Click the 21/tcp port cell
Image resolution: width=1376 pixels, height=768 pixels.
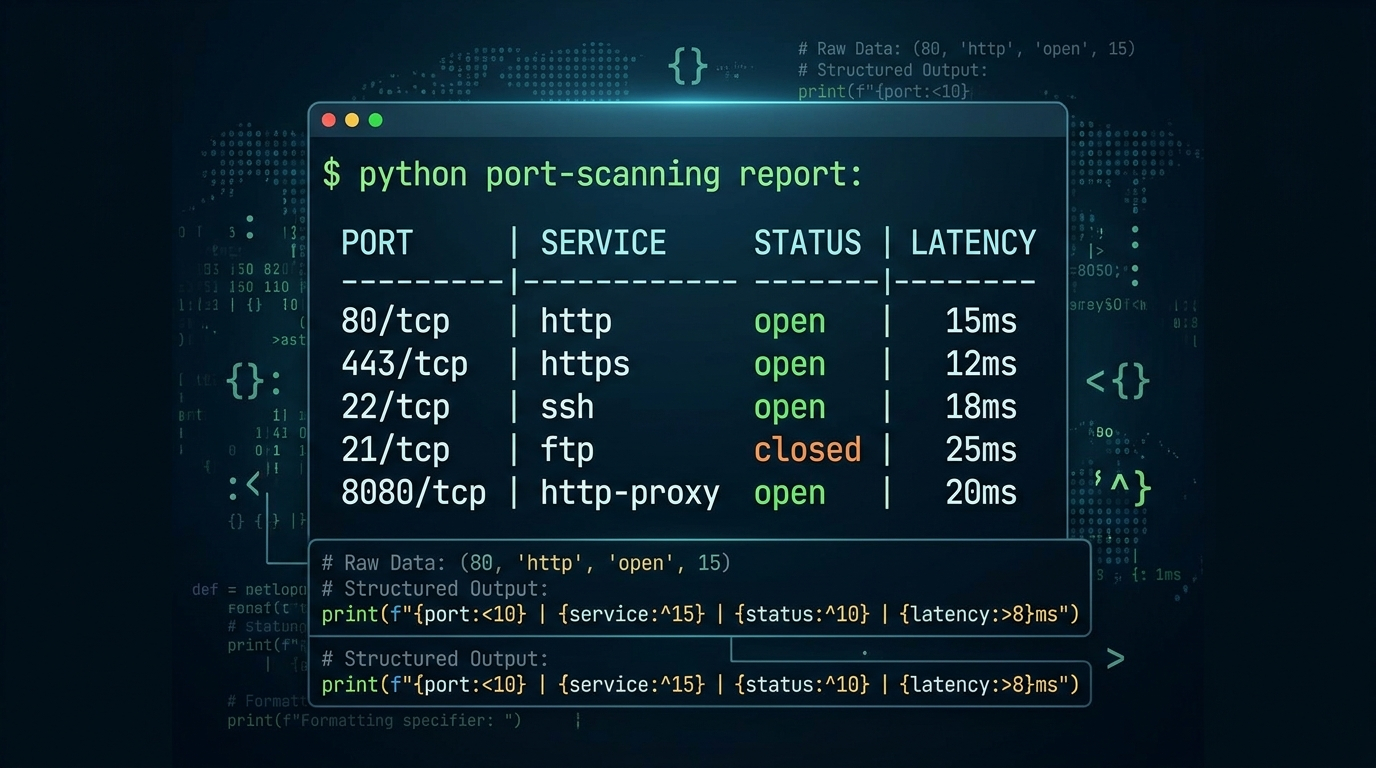click(395, 450)
